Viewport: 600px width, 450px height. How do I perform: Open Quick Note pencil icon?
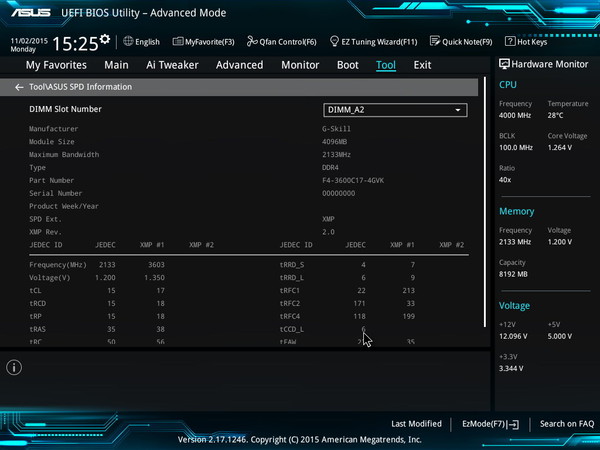click(x=435, y=41)
